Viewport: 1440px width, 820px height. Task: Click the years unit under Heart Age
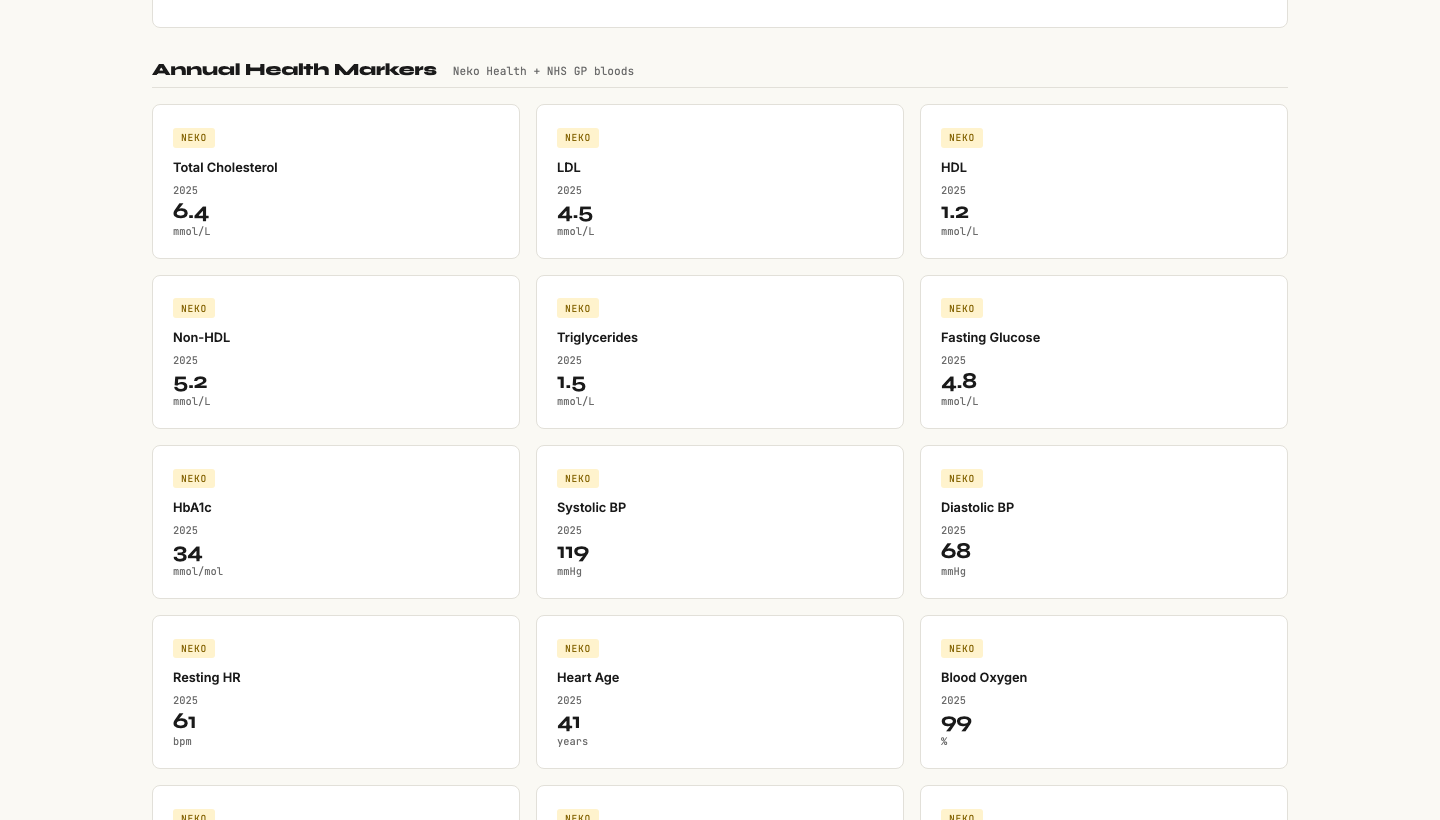click(573, 742)
